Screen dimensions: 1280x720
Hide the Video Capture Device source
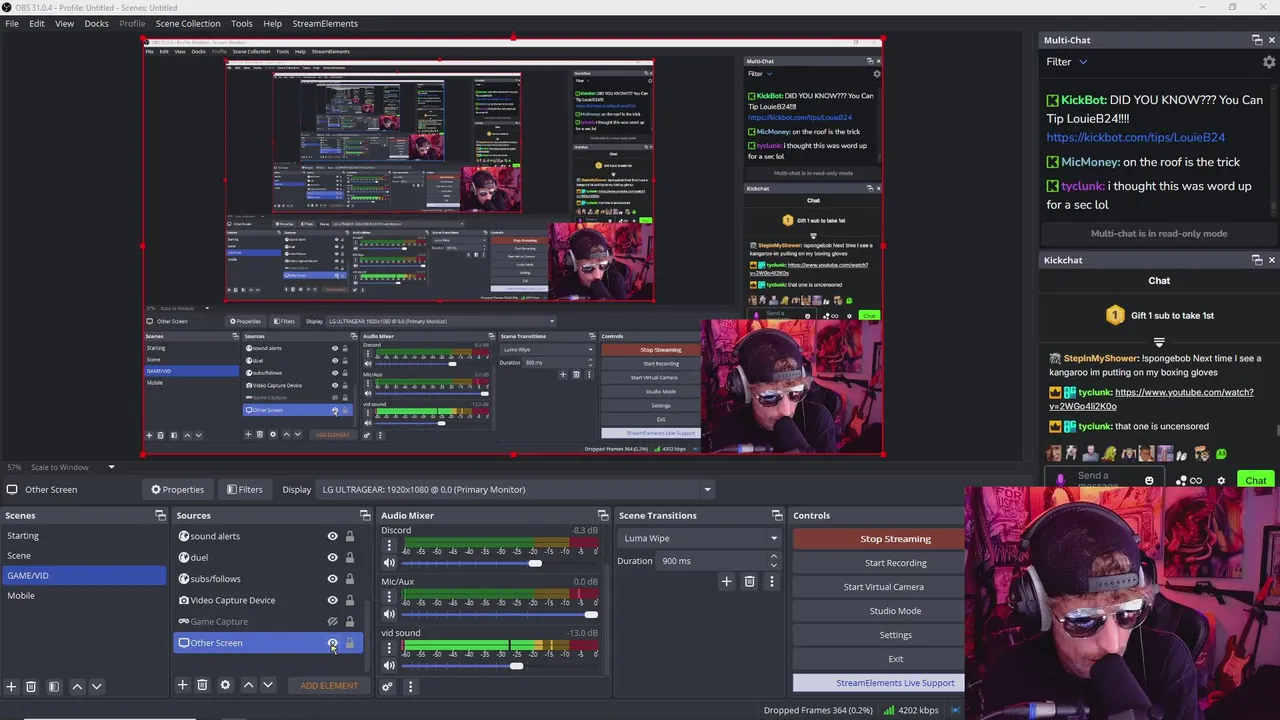pyautogui.click(x=333, y=600)
